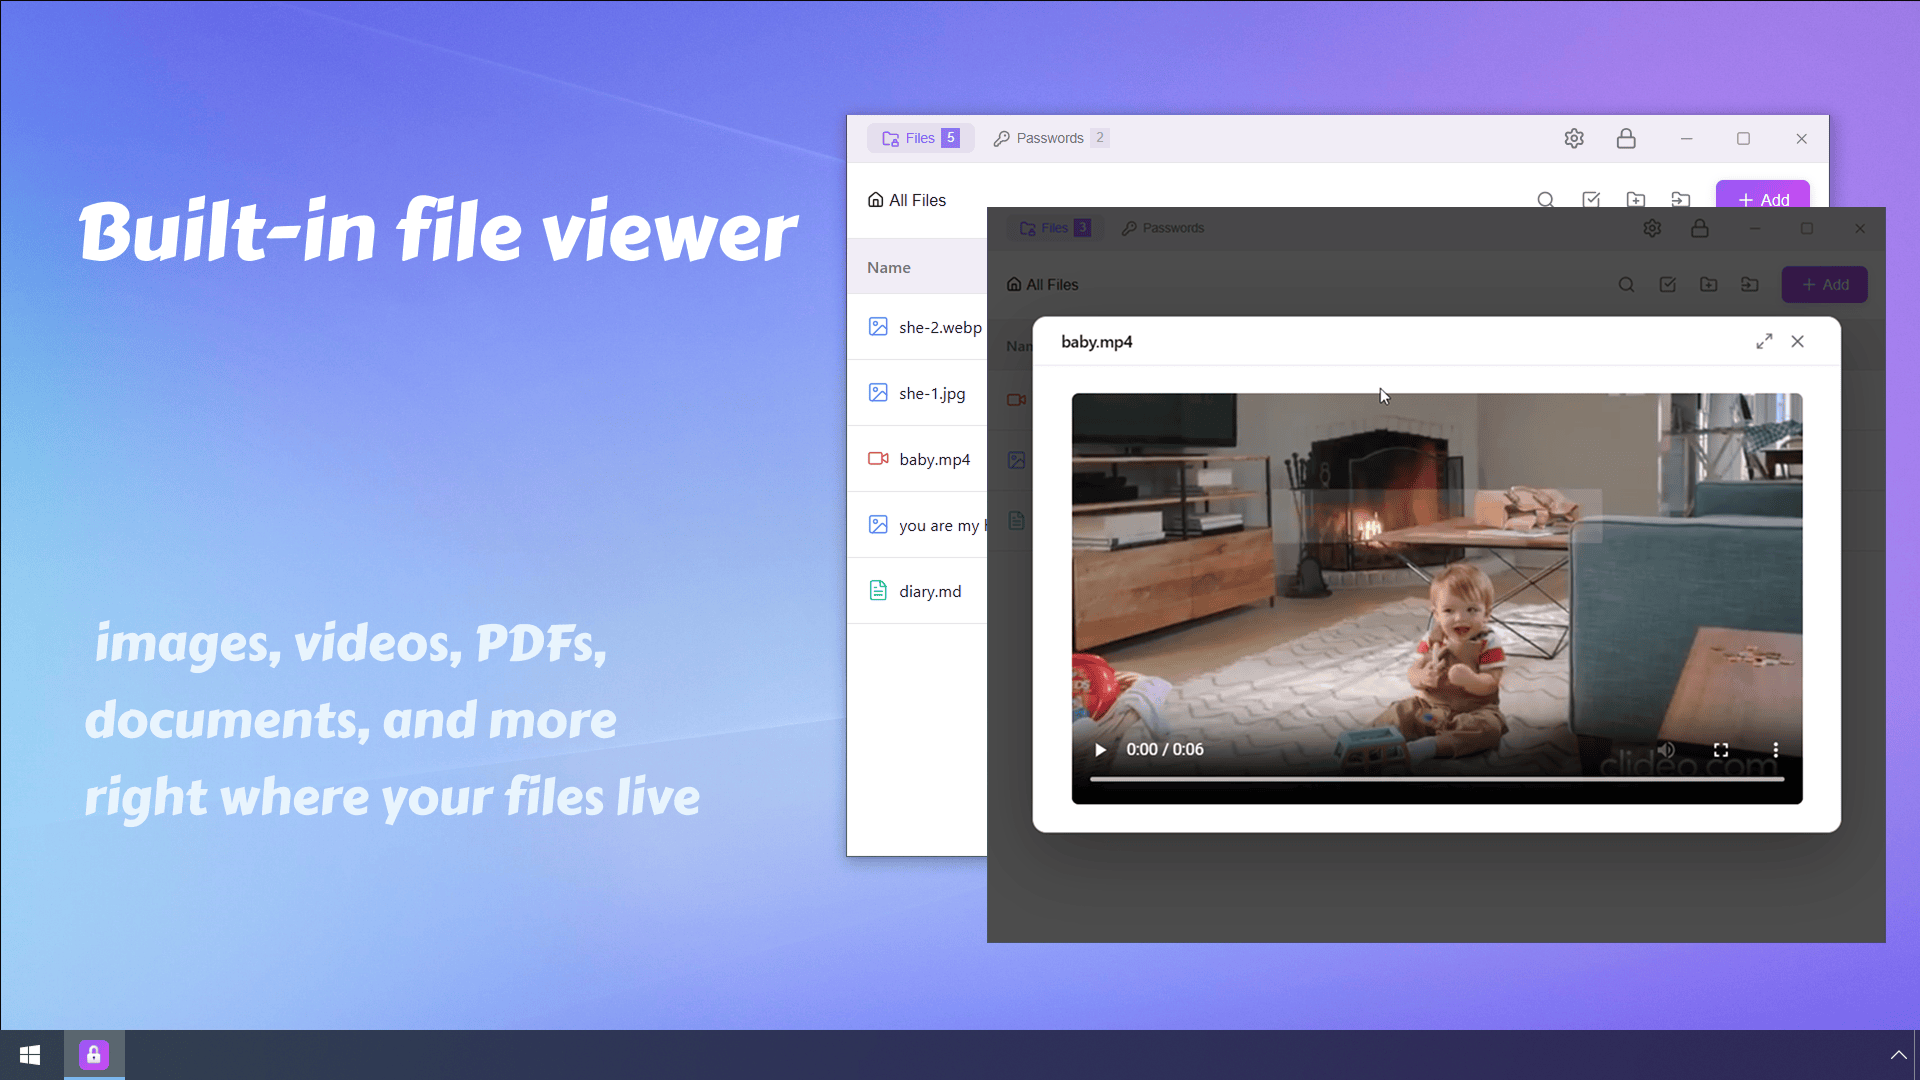Click the video frame in the viewer

(1437, 598)
